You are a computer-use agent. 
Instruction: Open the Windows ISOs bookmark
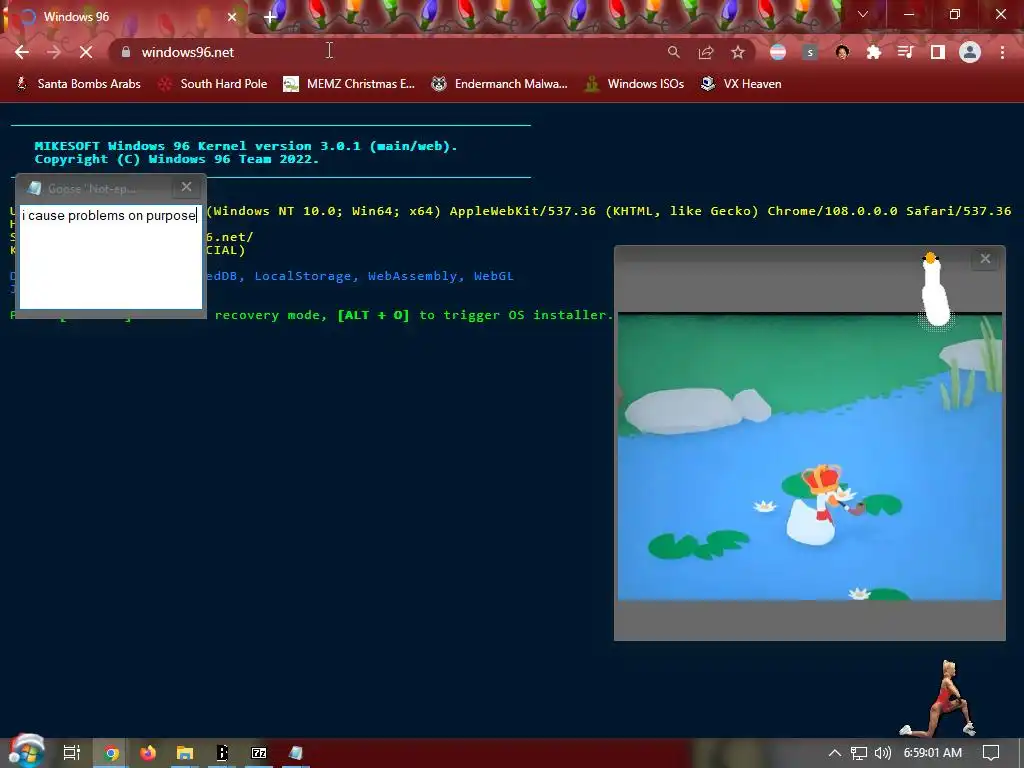(634, 84)
